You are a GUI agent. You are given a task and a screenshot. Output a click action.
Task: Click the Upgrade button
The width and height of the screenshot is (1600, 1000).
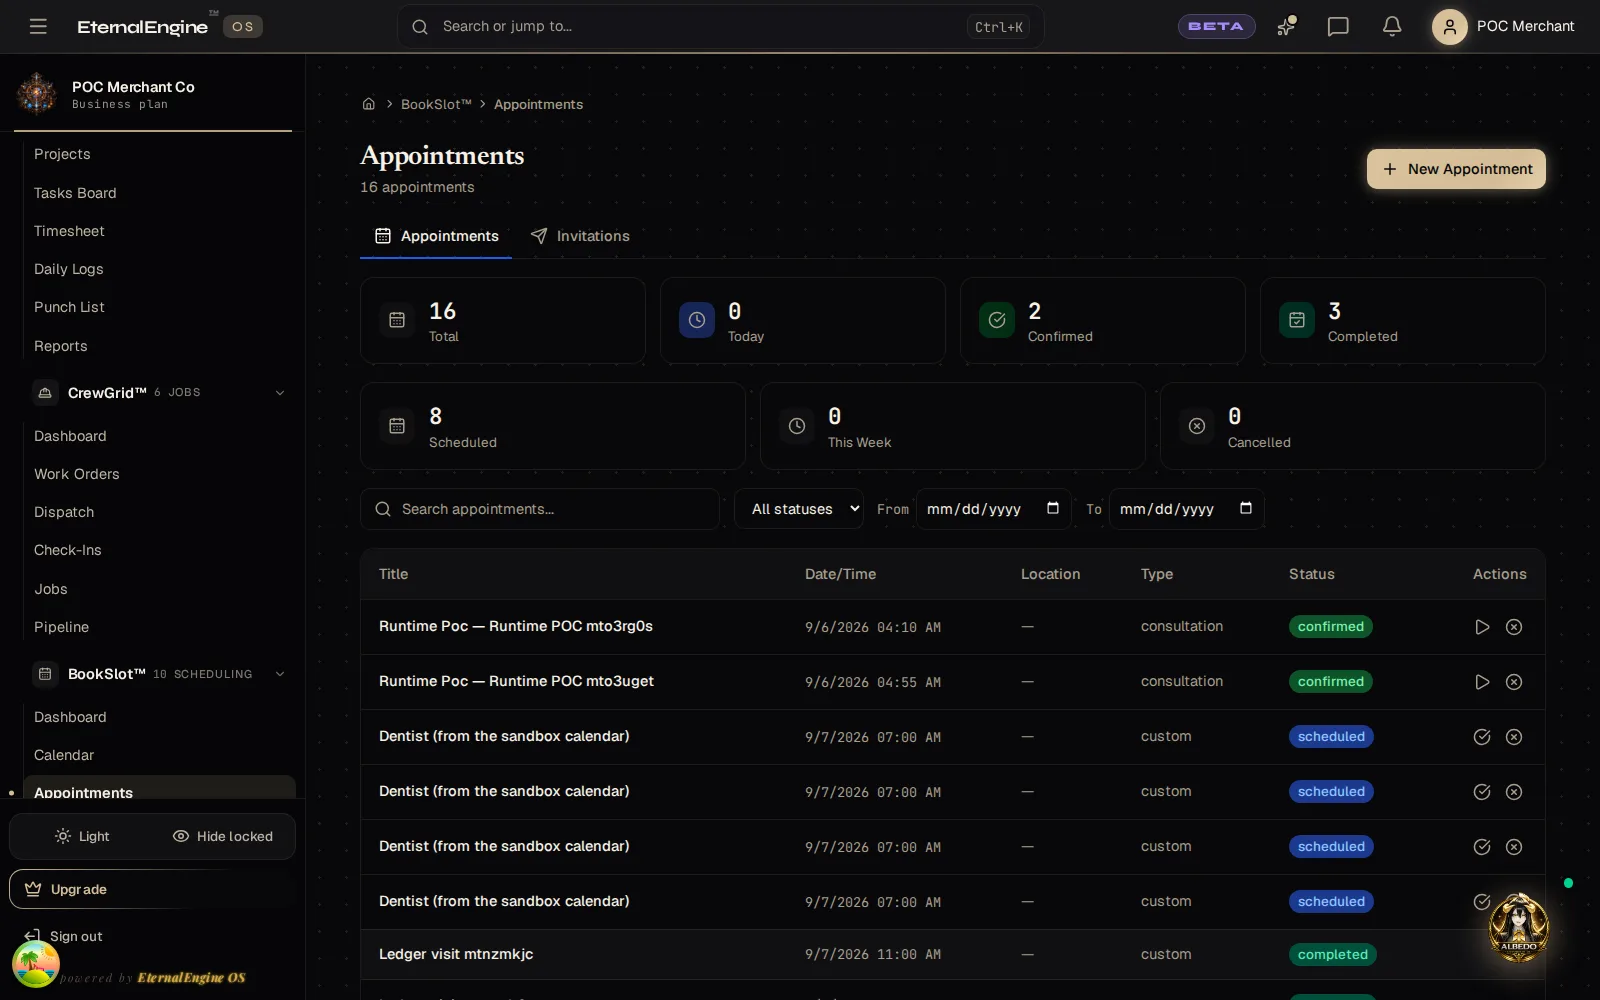click(x=152, y=889)
